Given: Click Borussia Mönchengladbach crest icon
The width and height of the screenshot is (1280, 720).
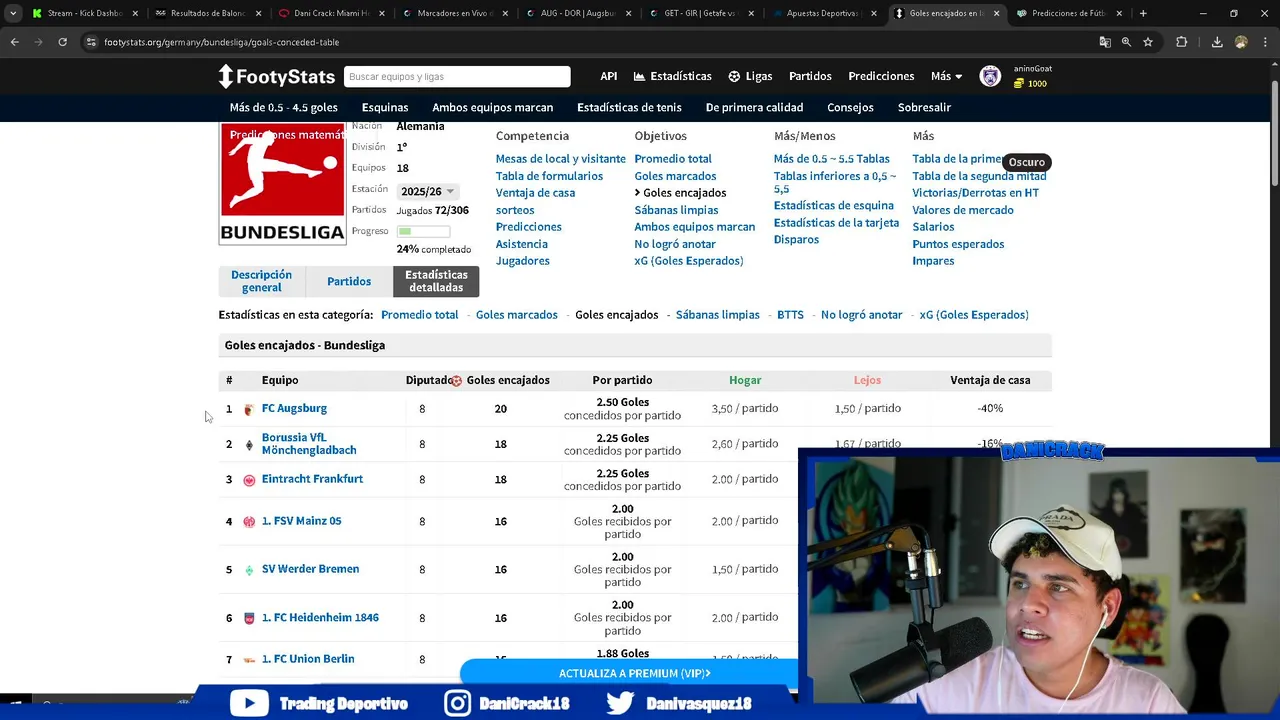Looking at the screenshot, I should [x=249, y=445].
